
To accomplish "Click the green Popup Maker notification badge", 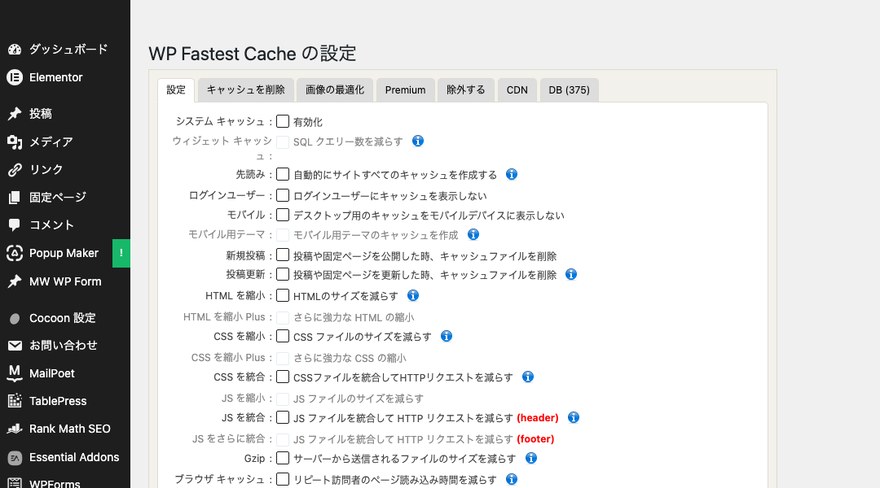I will point(121,253).
